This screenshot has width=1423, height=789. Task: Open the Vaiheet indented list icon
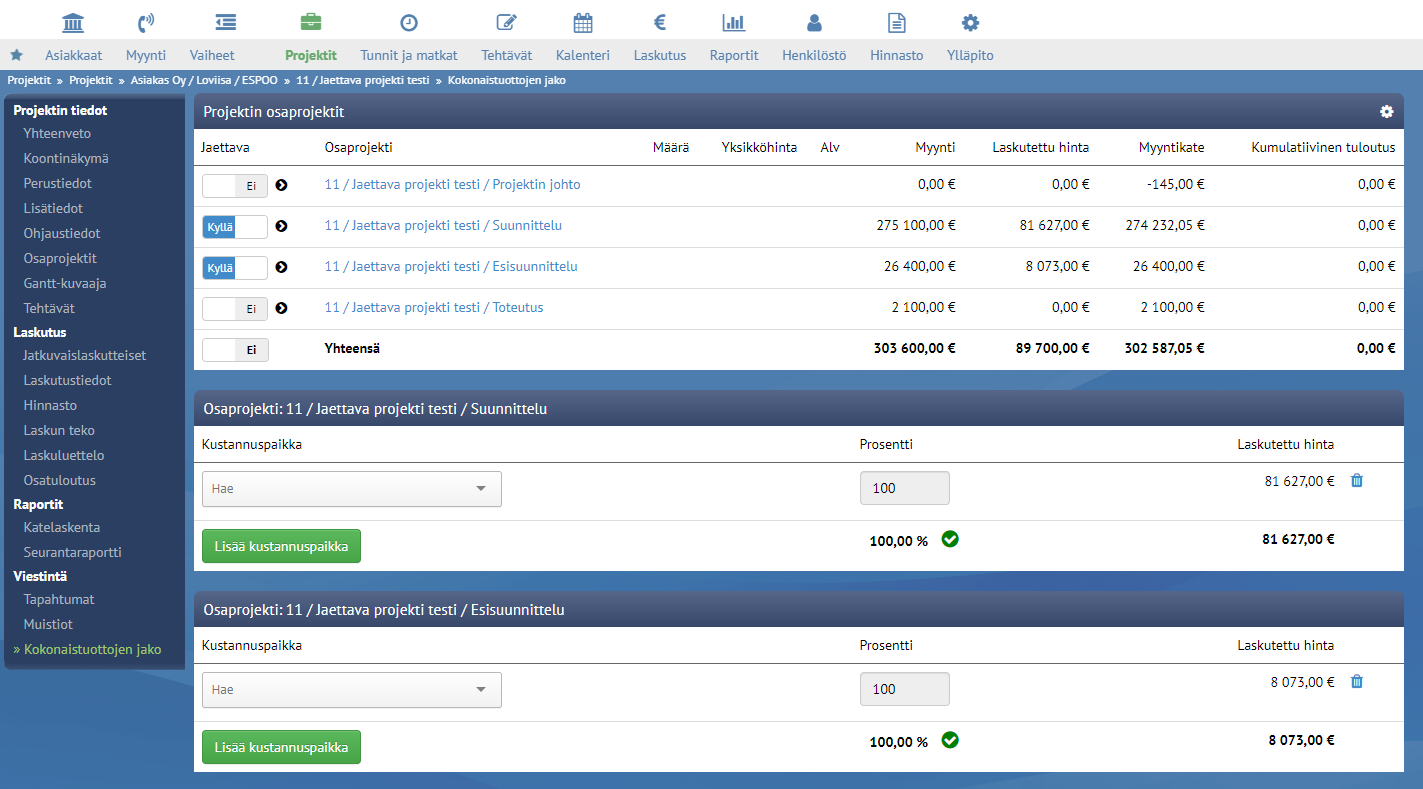tap(226, 22)
